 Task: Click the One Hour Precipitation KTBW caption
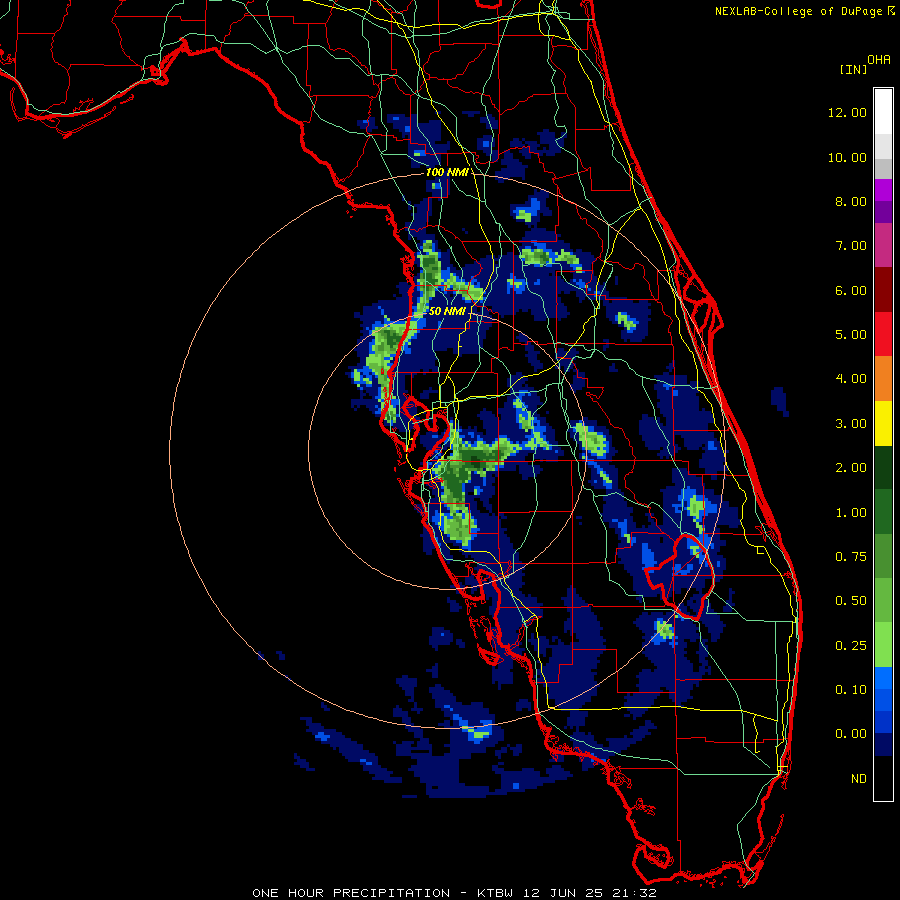pos(454,893)
